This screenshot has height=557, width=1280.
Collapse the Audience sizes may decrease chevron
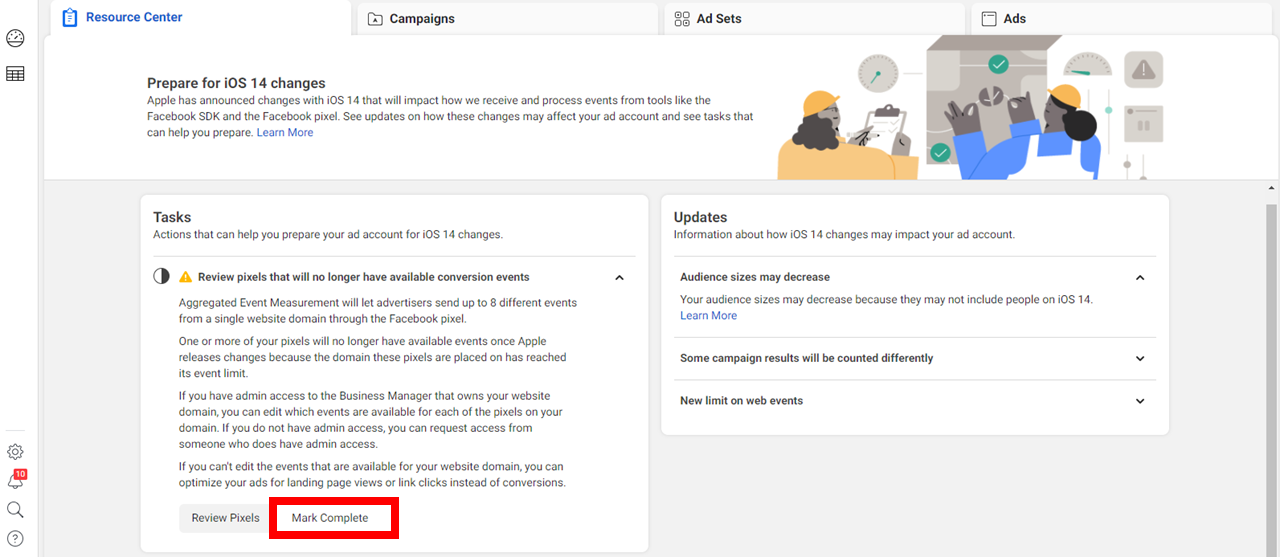tap(1140, 278)
